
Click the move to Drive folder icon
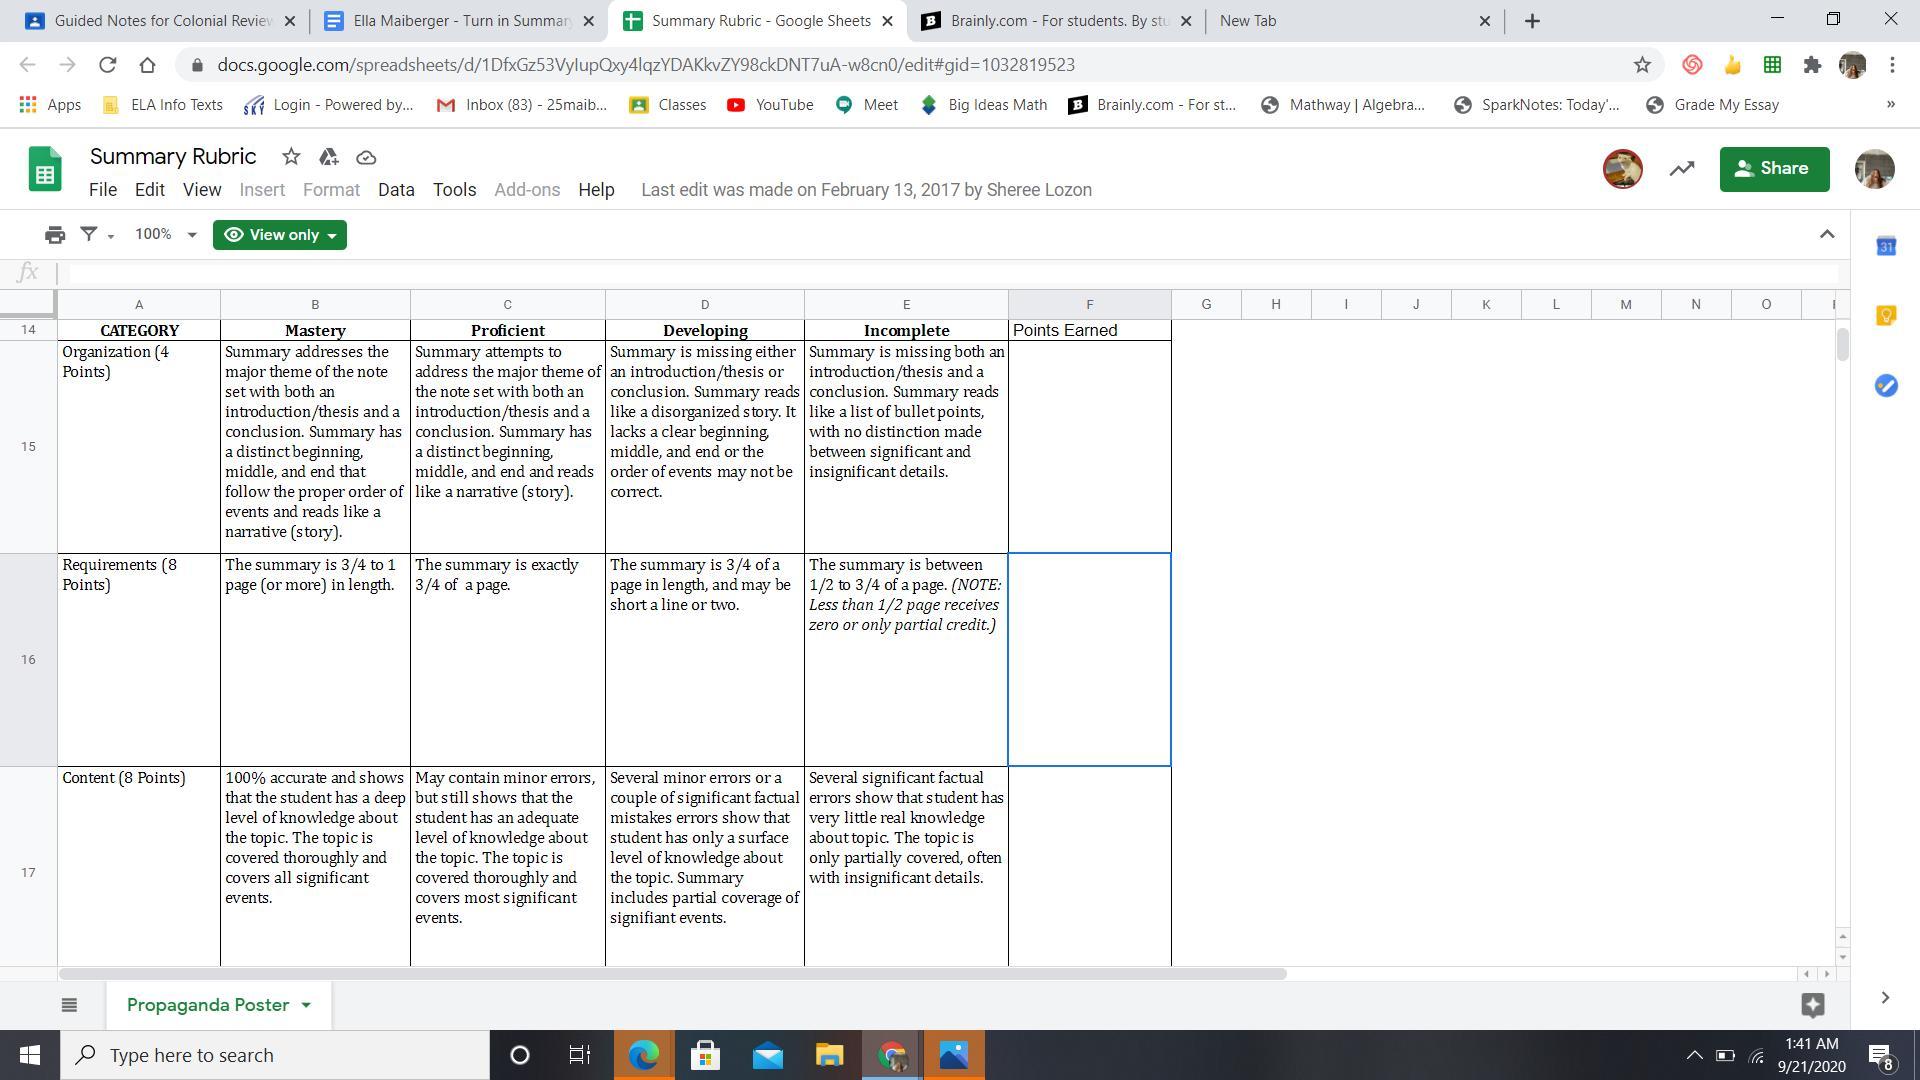click(328, 157)
